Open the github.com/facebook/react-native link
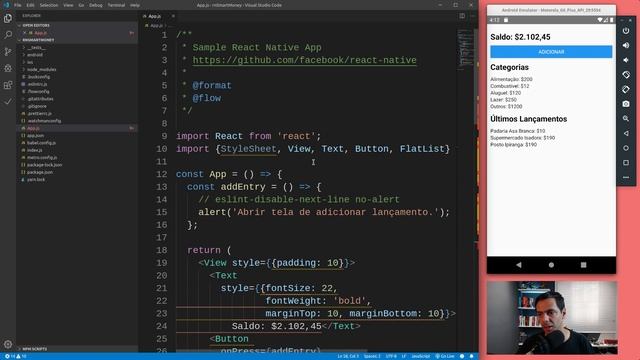640x360 pixels. (304, 60)
